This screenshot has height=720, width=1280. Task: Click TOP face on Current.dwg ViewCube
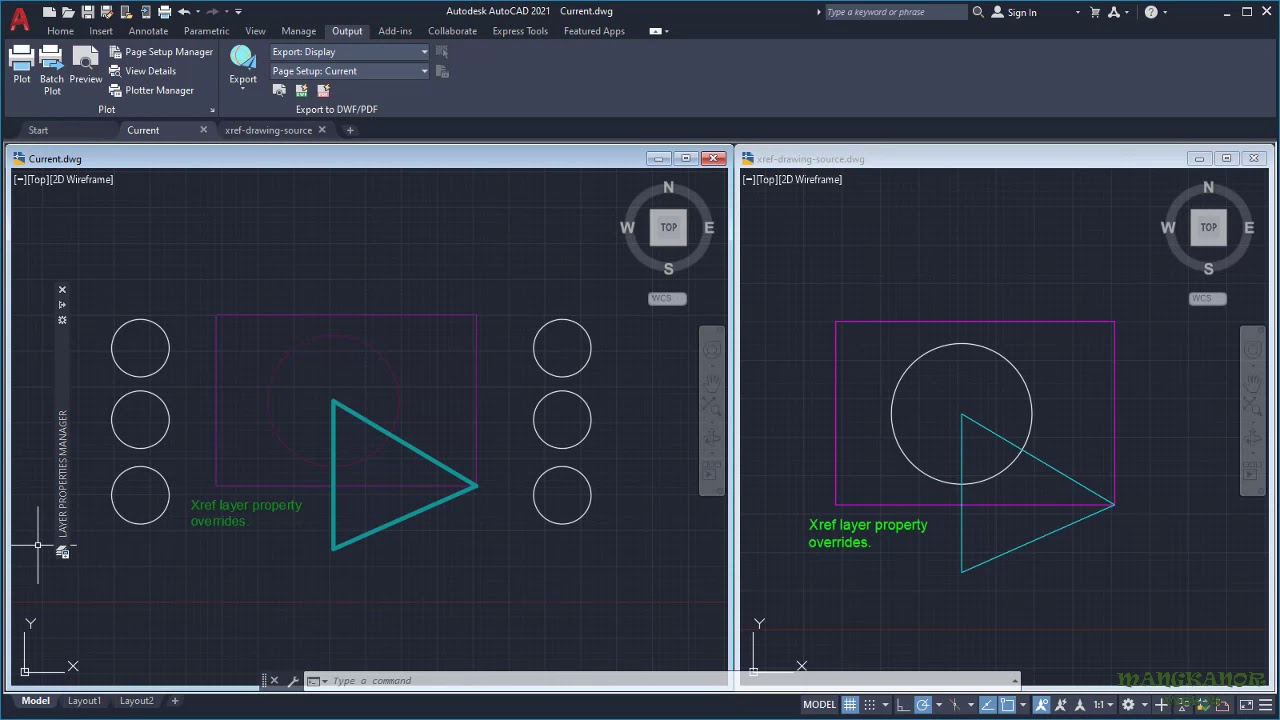pyautogui.click(x=668, y=227)
